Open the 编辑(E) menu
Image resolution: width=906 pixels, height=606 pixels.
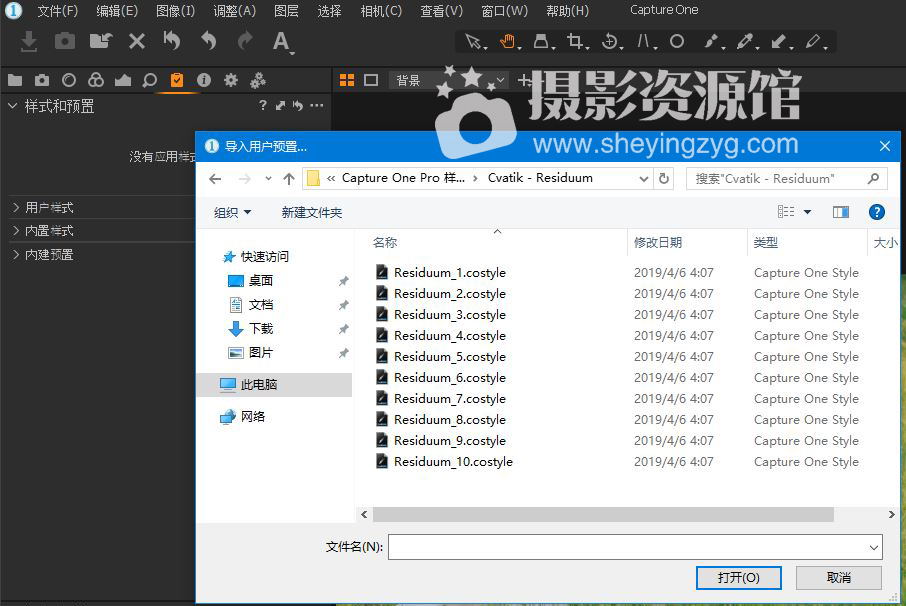(117, 10)
